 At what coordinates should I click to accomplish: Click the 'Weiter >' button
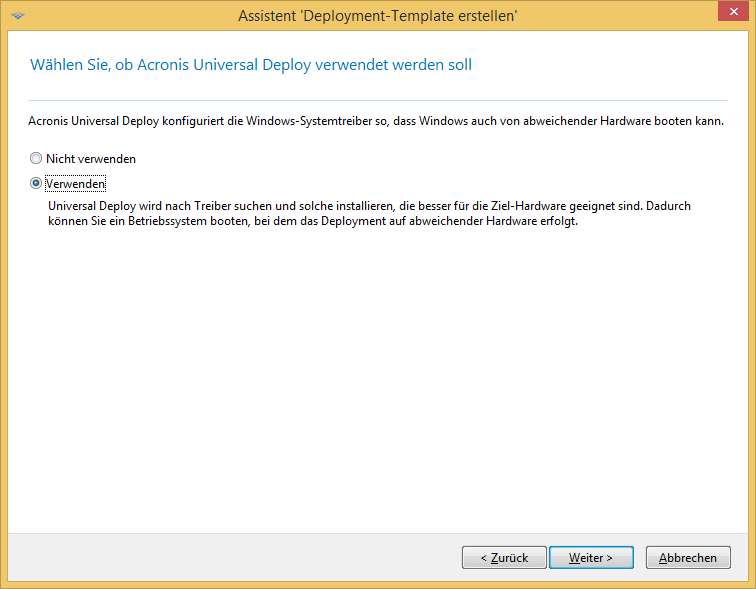(591, 558)
